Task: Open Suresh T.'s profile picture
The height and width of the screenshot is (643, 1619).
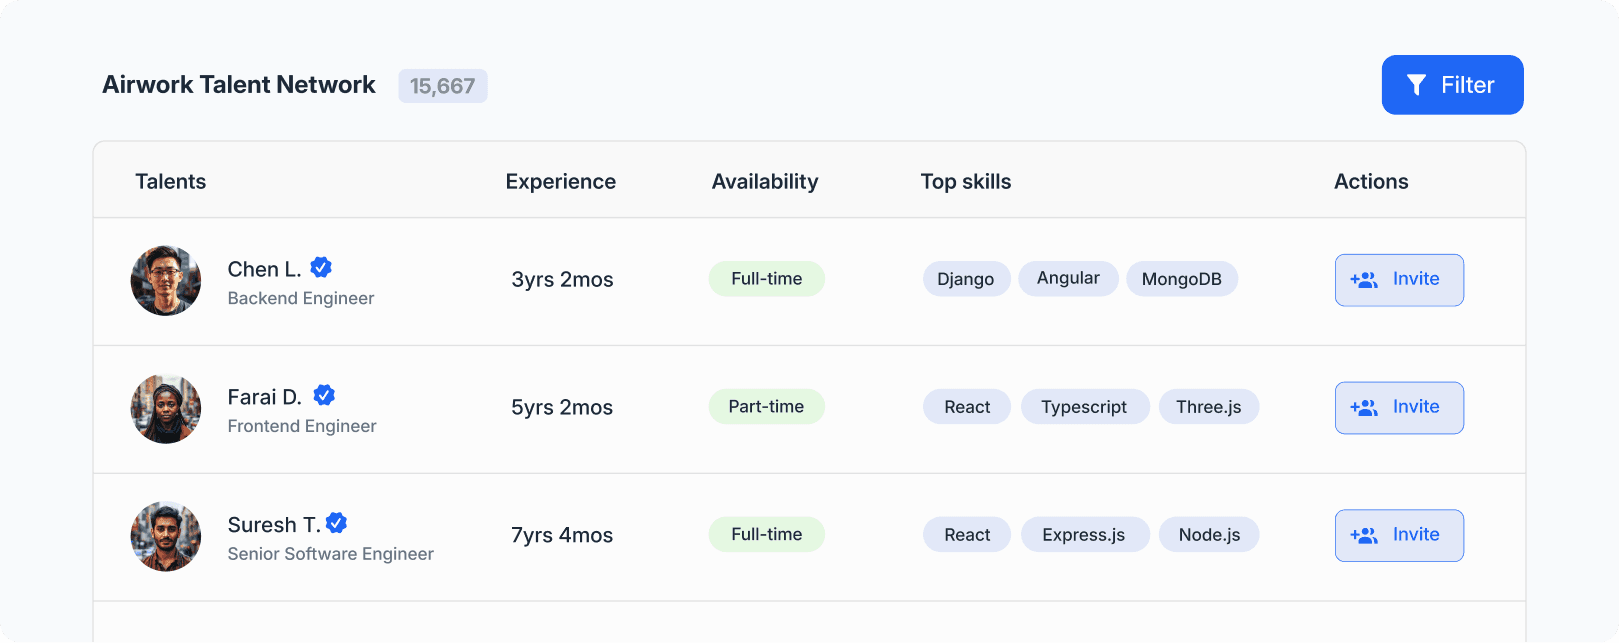Action: tap(166, 537)
